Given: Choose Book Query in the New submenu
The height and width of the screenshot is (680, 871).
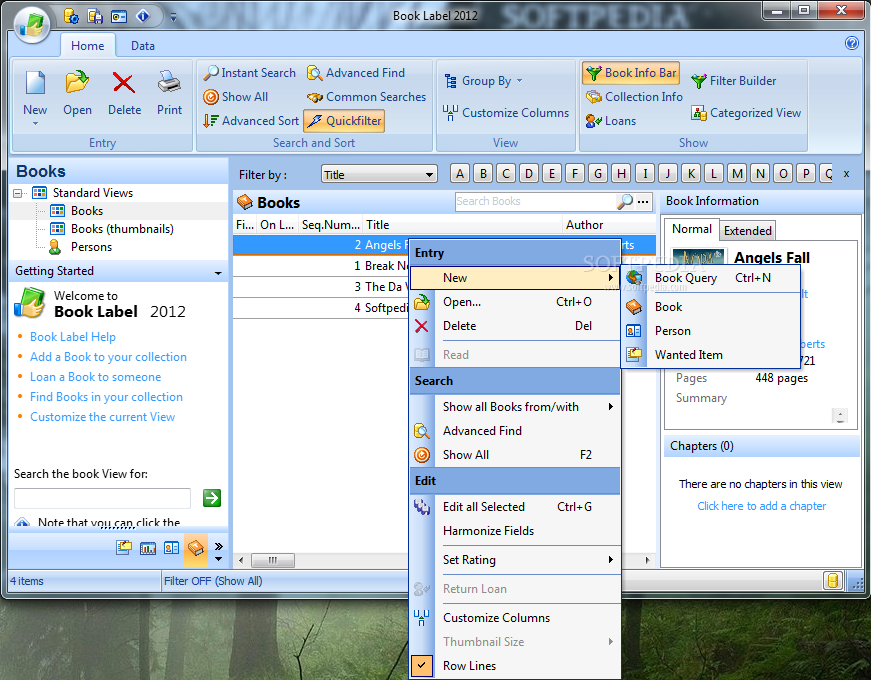Looking at the screenshot, I should [710, 278].
